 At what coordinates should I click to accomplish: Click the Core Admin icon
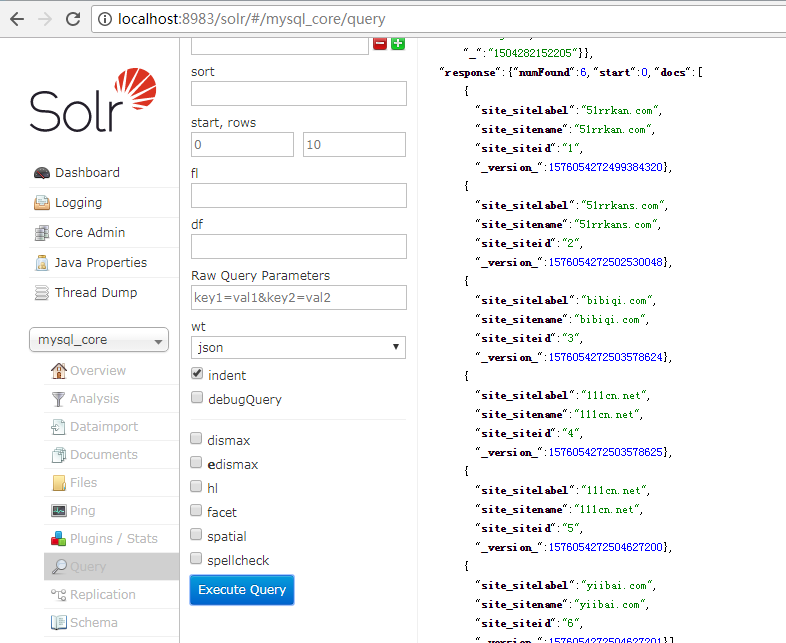pos(41,233)
